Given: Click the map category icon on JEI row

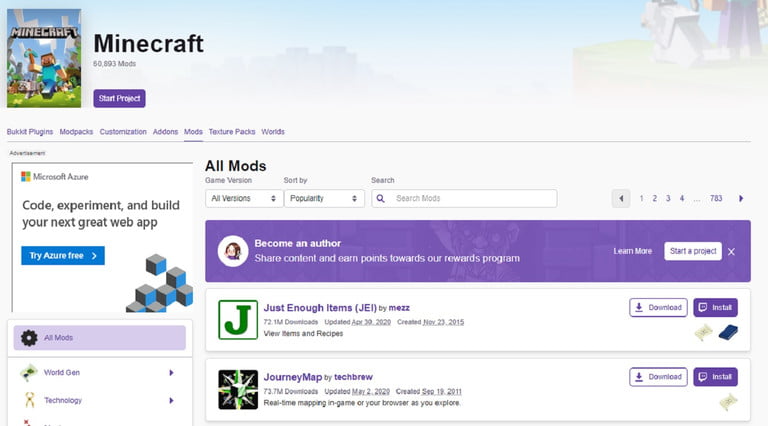Looking at the screenshot, I should pos(703,332).
